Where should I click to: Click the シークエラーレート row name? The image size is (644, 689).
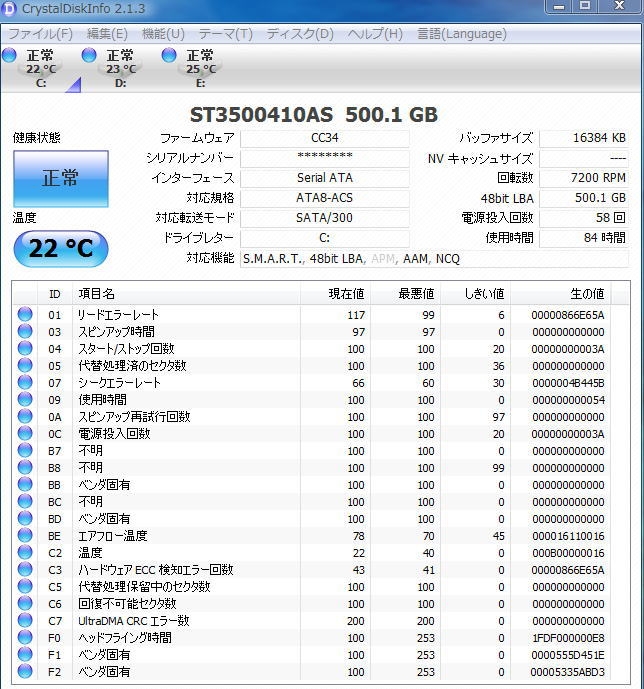pos(119,383)
